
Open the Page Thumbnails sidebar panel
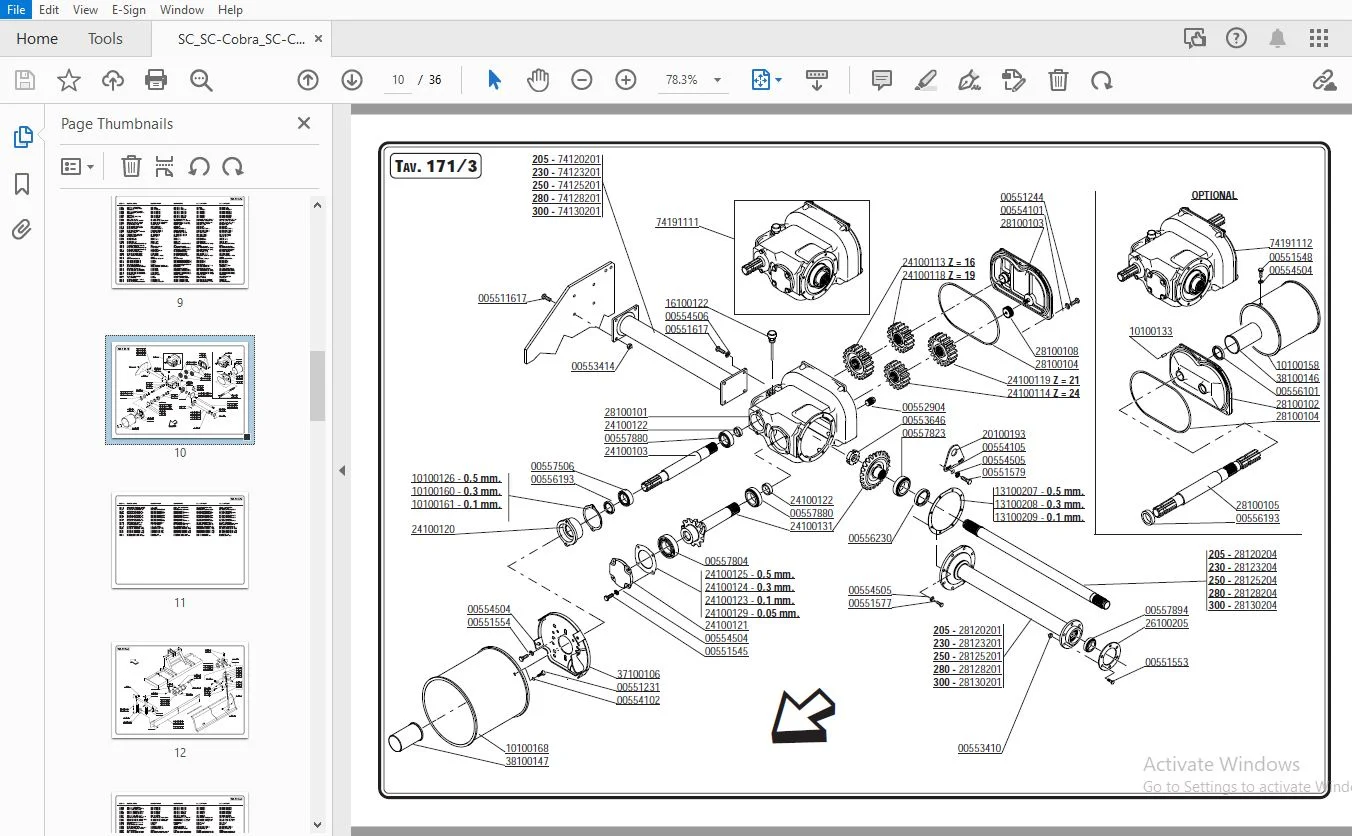(x=23, y=137)
